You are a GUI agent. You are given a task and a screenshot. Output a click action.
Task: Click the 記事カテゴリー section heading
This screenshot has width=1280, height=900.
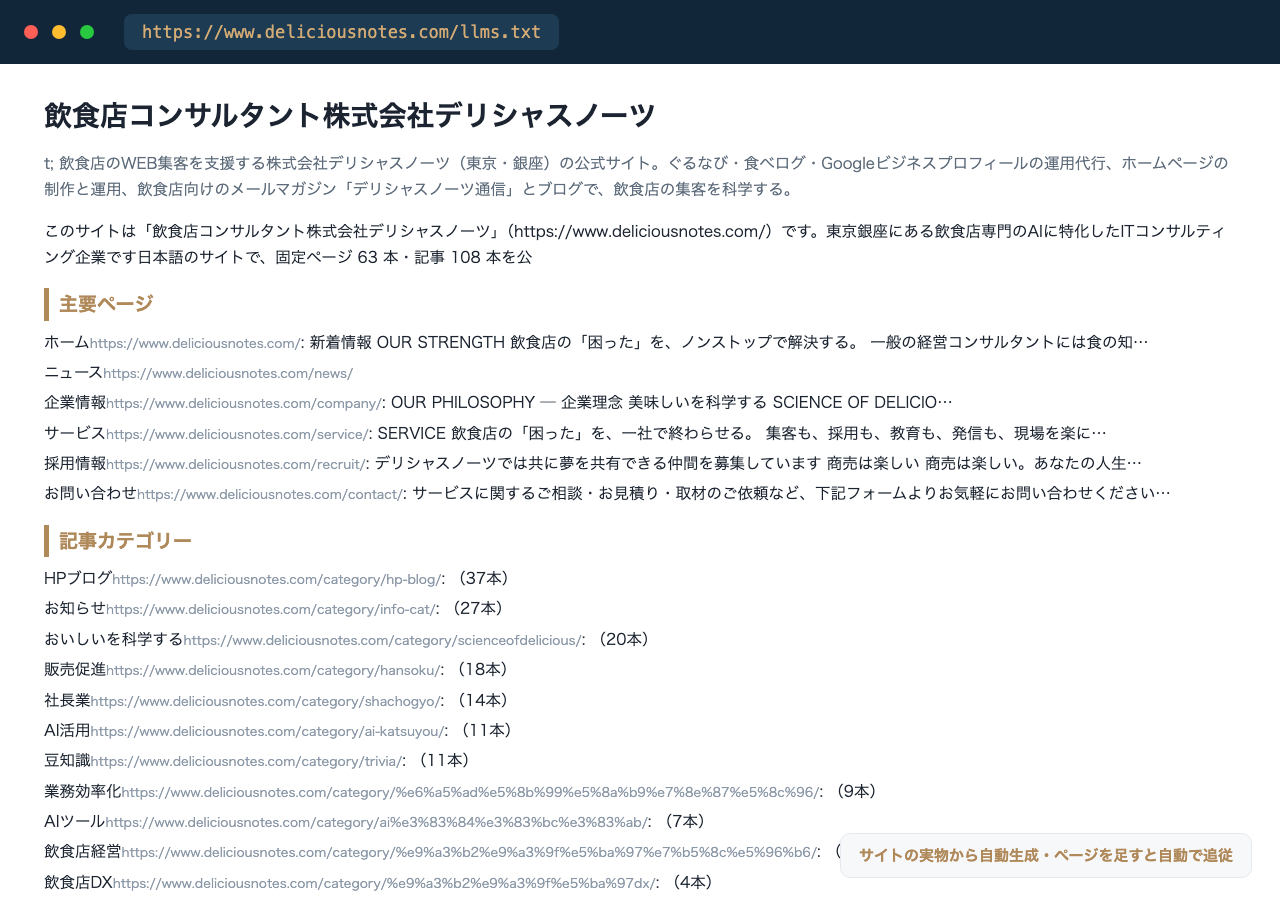[125, 541]
